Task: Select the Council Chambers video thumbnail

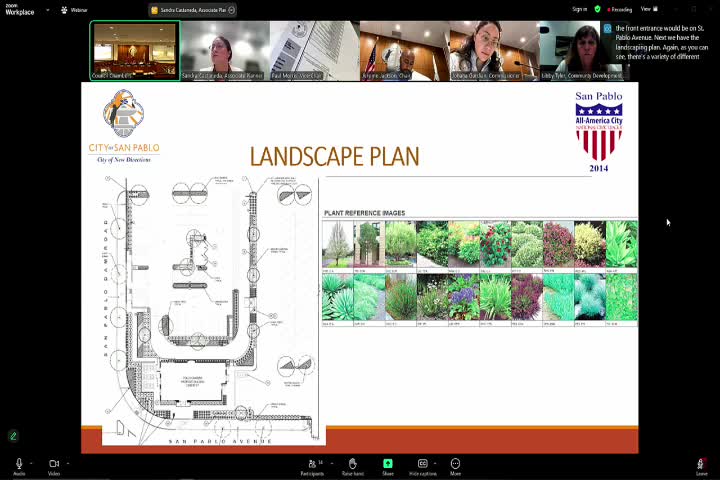Action: (x=135, y=51)
